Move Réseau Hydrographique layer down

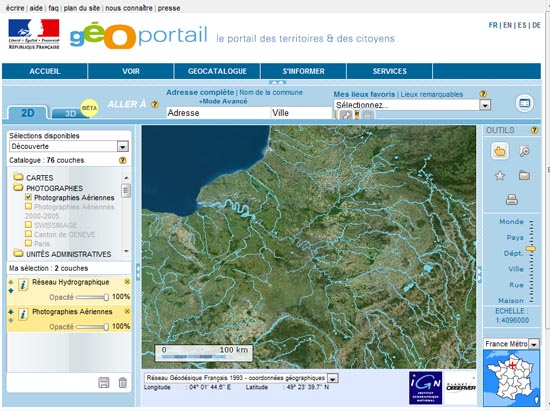click(x=11, y=291)
